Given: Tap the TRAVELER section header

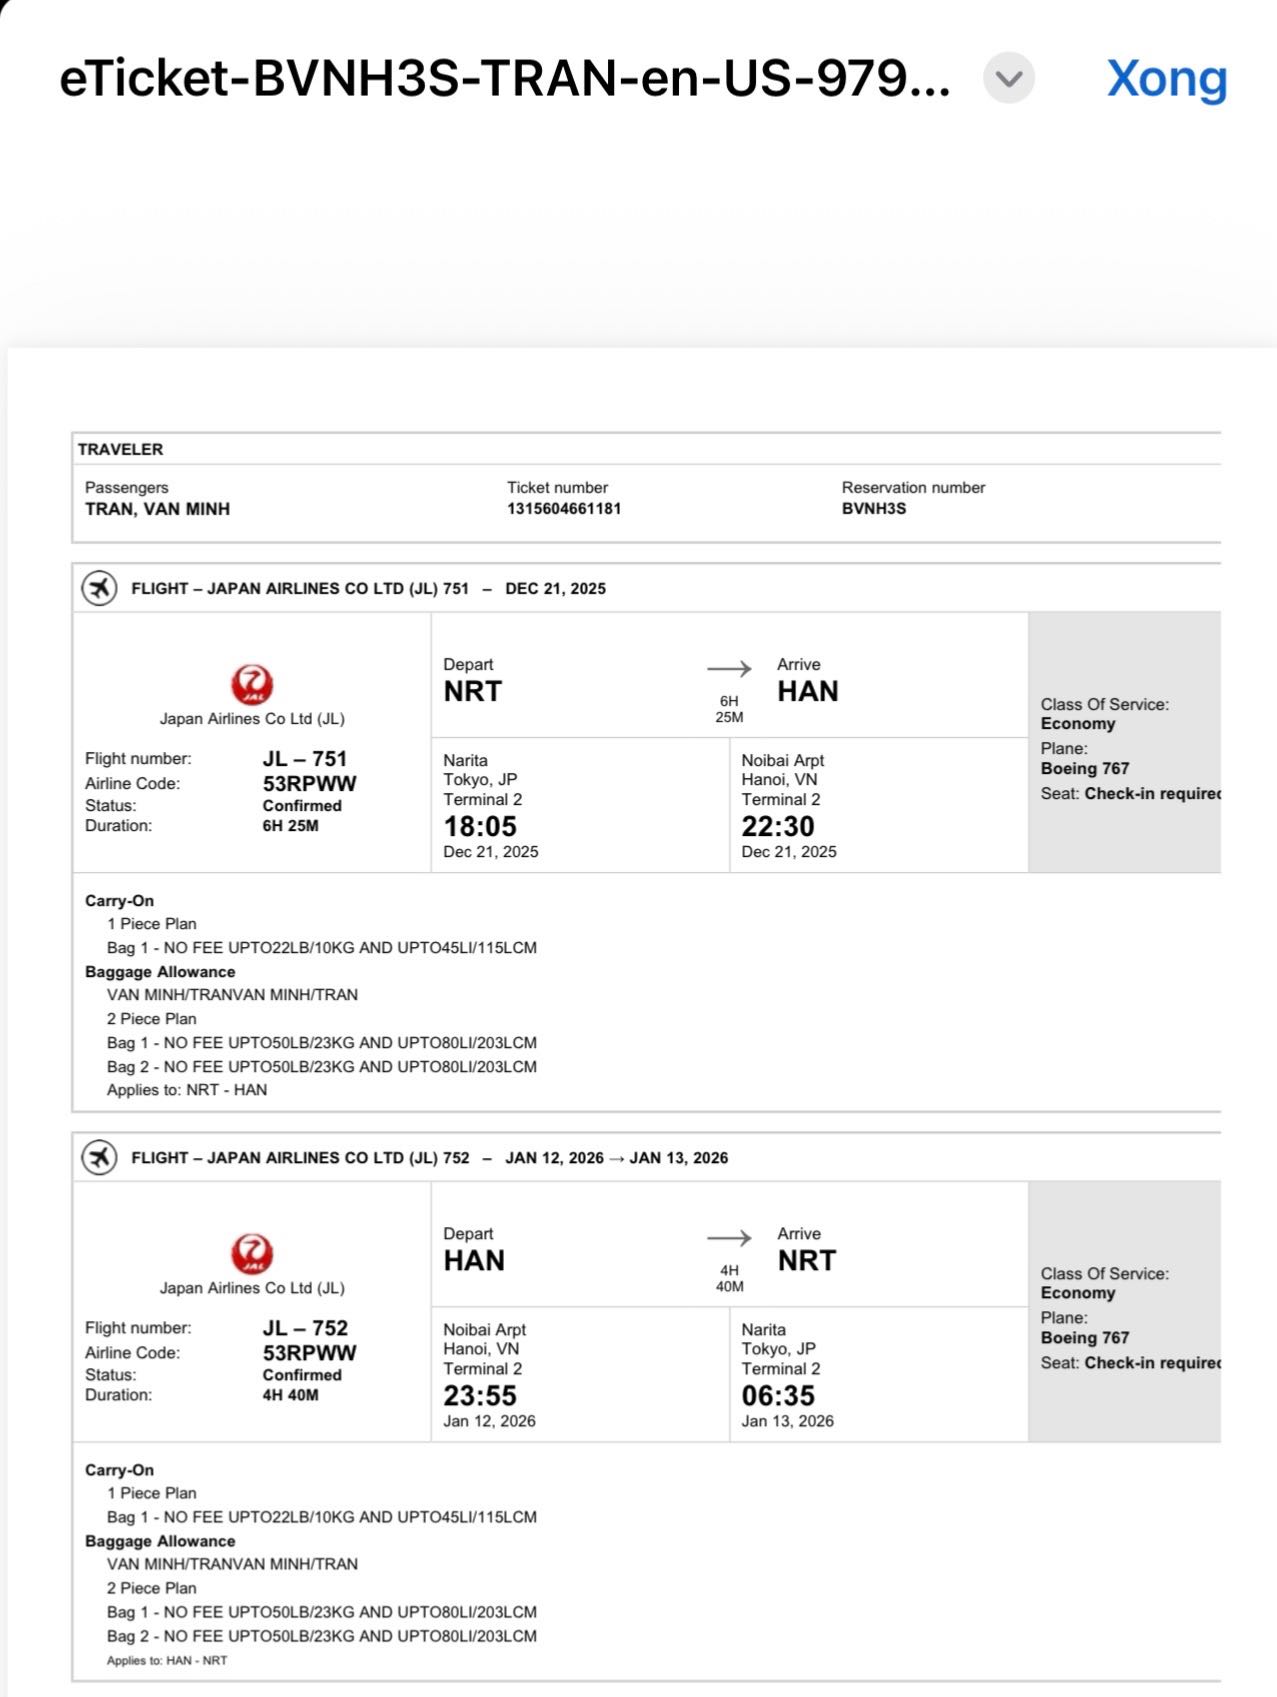Looking at the screenshot, I should pos(120,449).
